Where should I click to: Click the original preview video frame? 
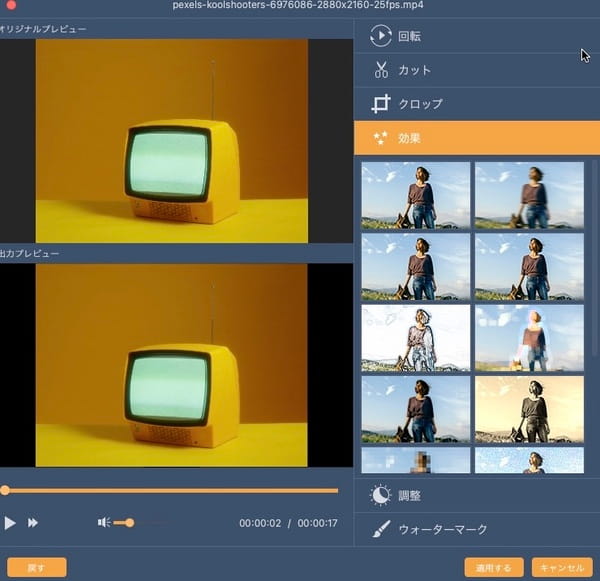[x=171, y=141]
